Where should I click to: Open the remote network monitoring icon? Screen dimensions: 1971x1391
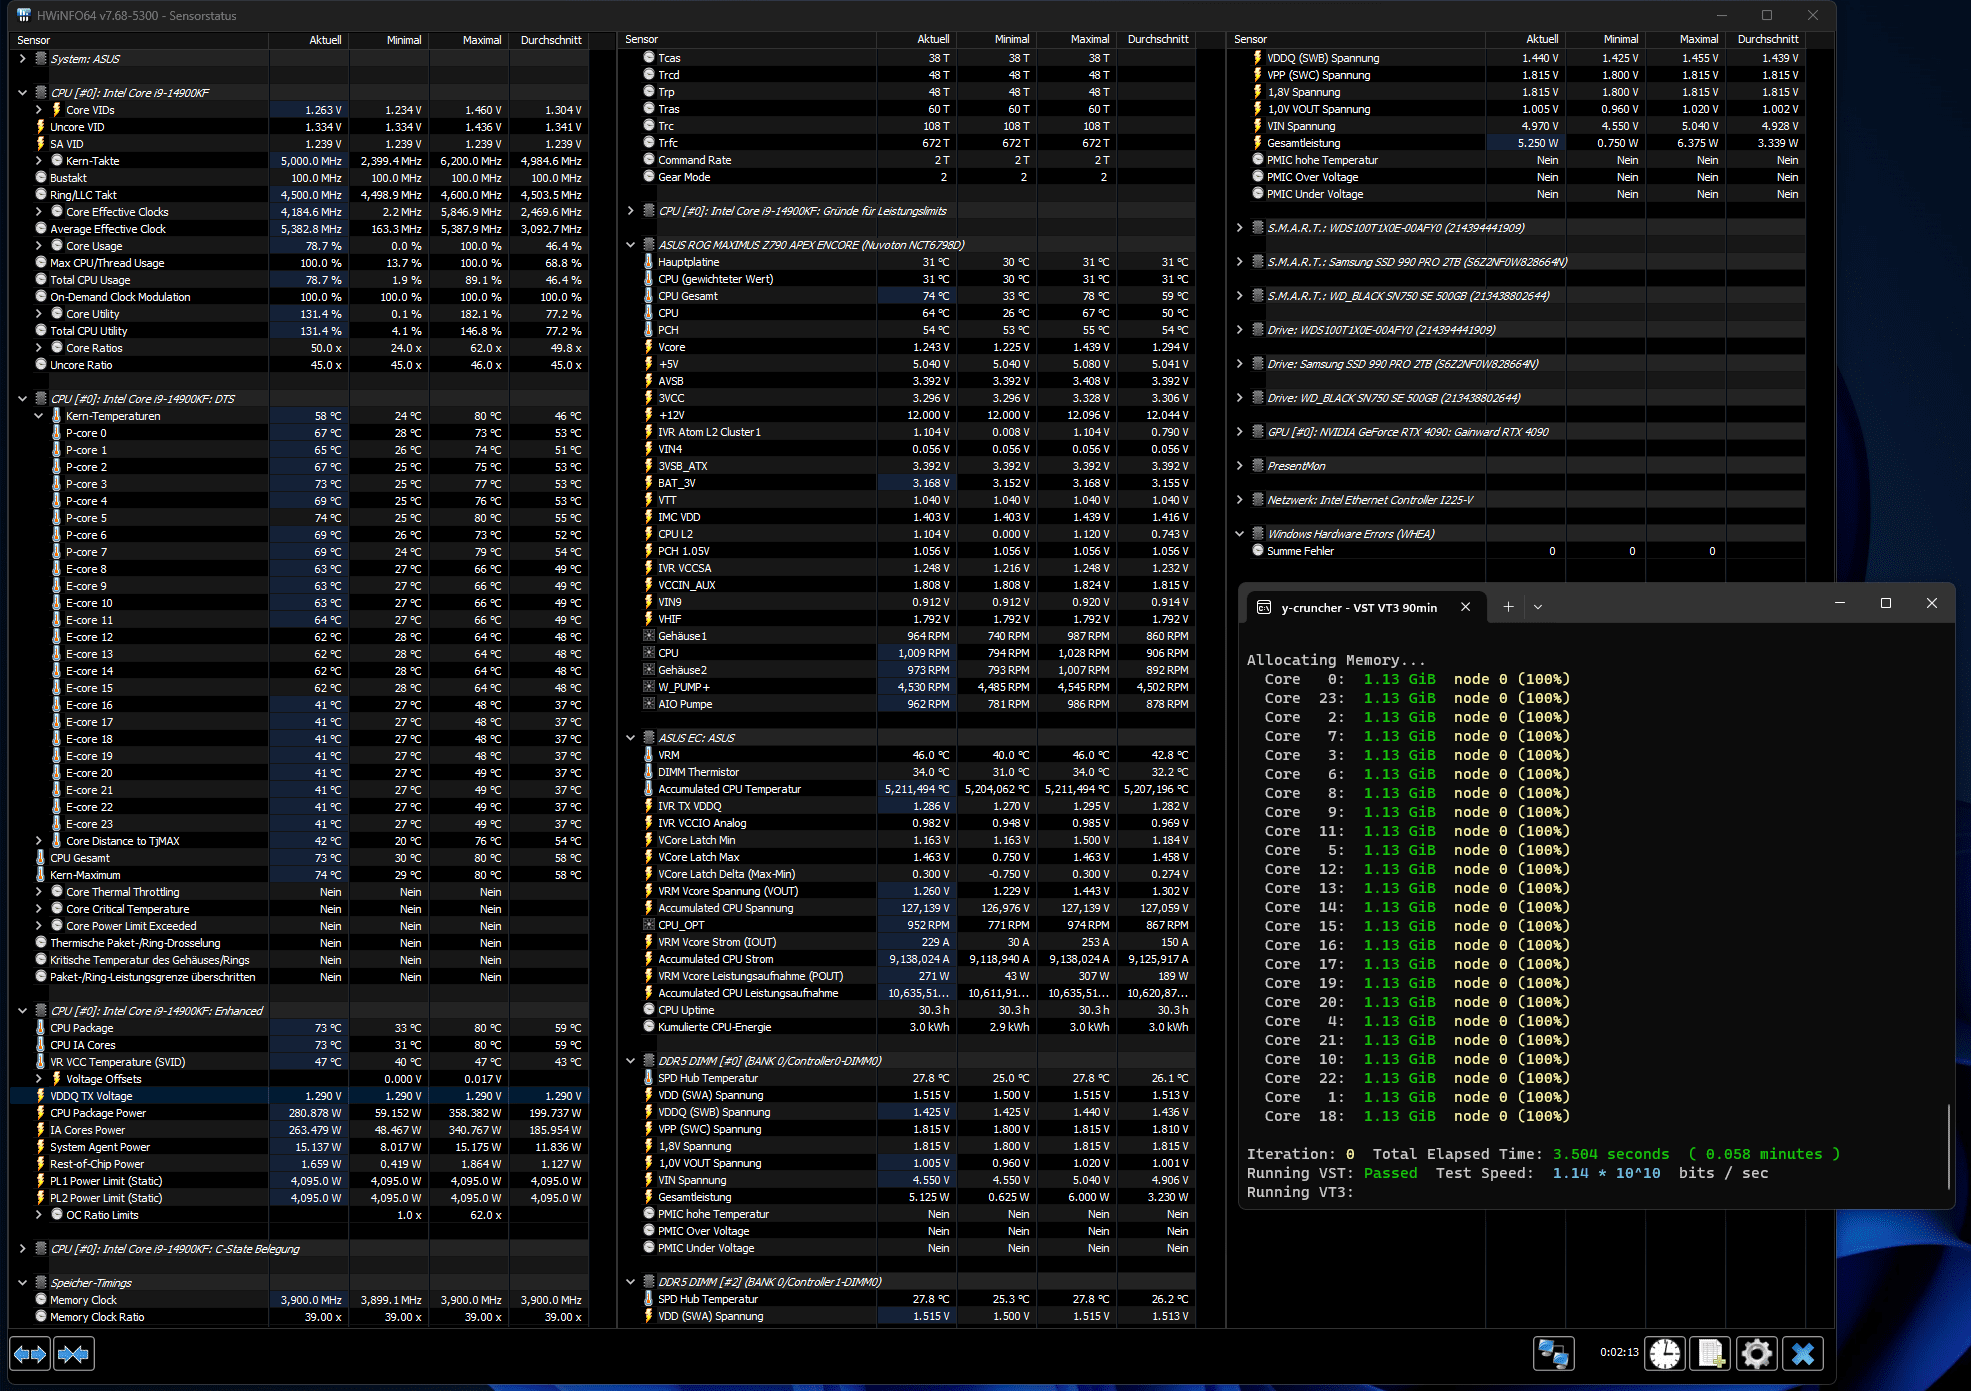1553,1353
